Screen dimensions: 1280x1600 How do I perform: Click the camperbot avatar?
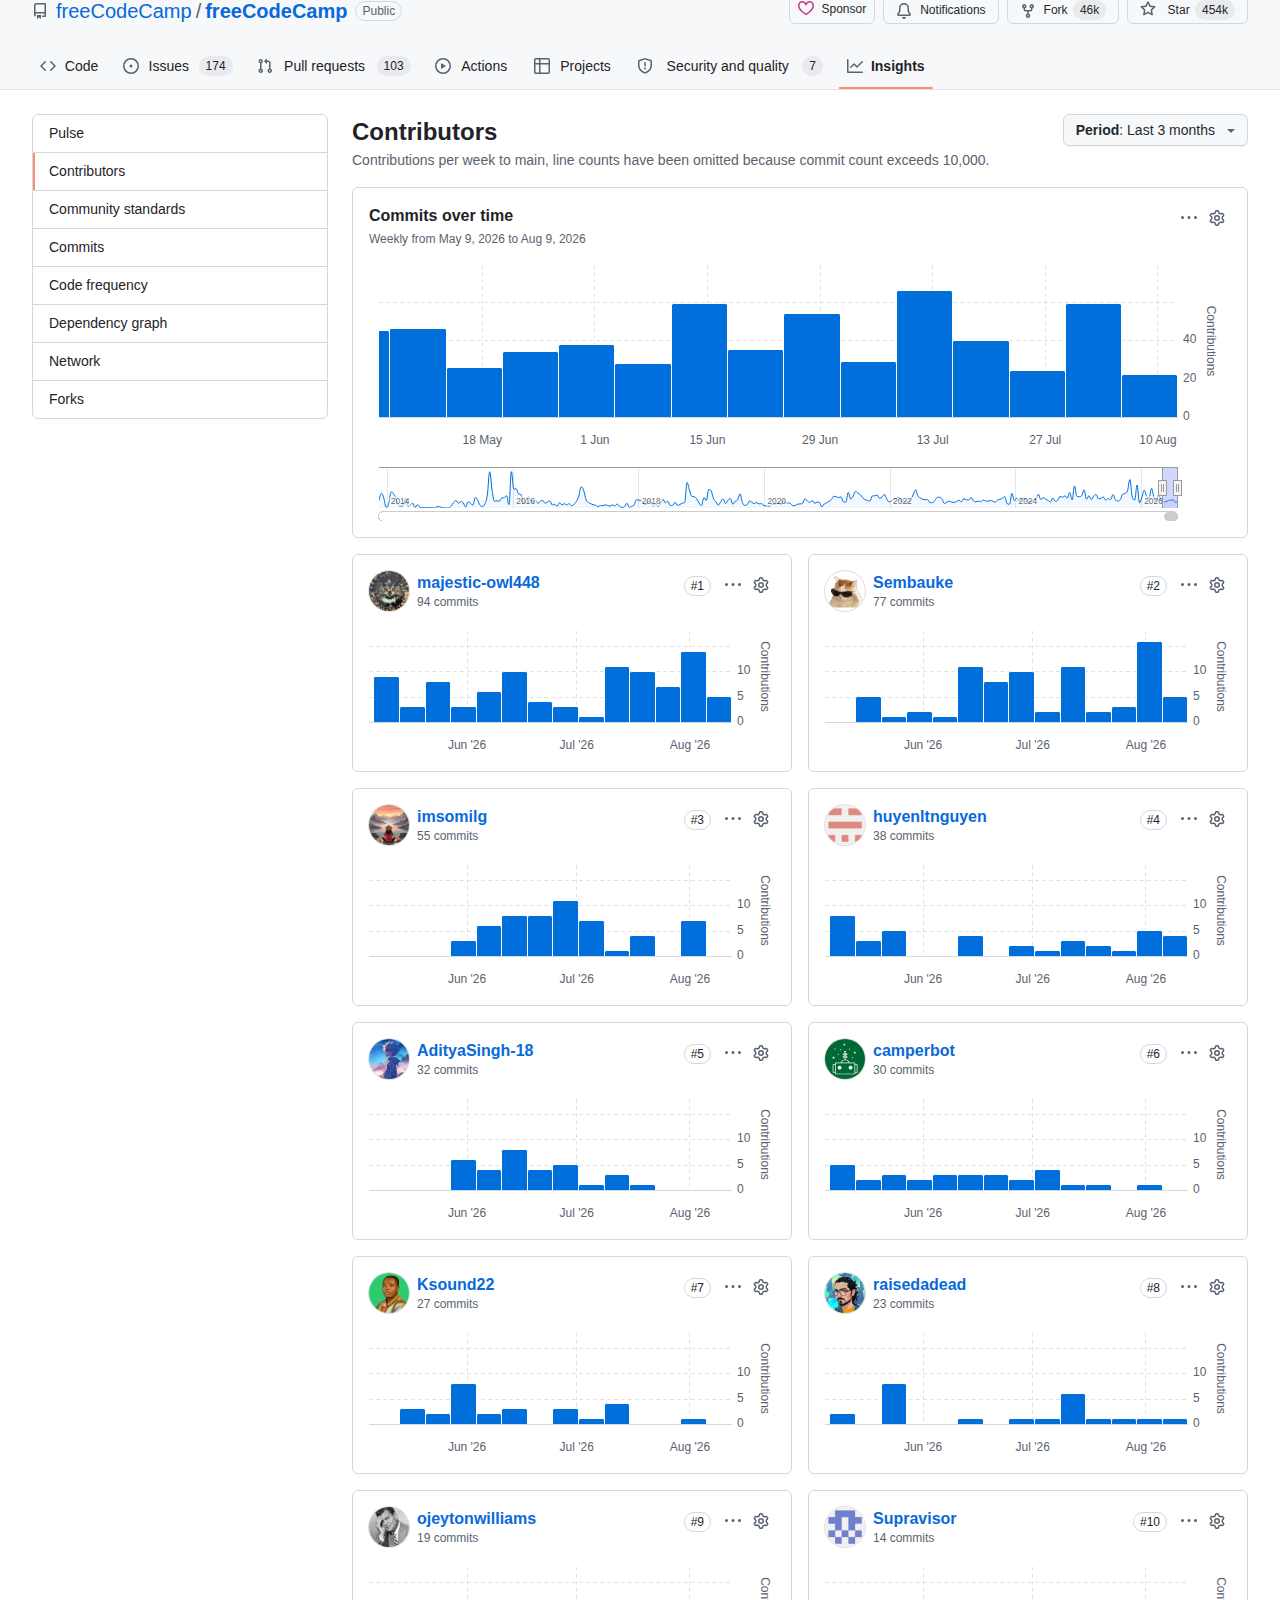click(x=845, y=1059)
